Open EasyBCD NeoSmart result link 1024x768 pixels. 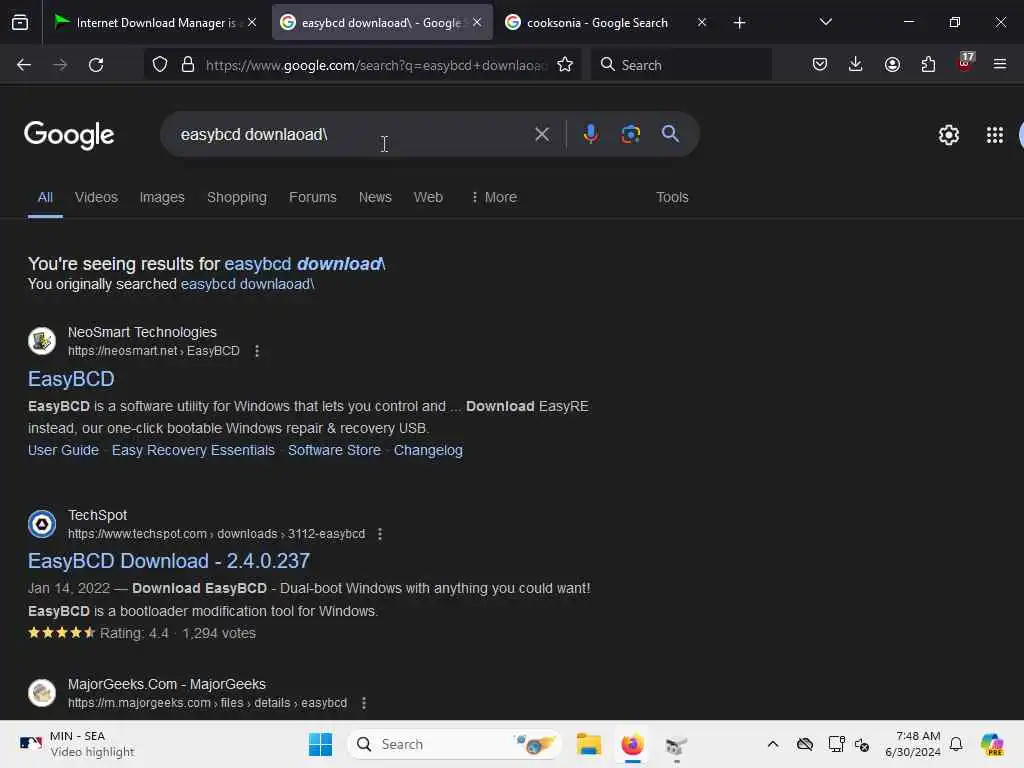(71, 379)
